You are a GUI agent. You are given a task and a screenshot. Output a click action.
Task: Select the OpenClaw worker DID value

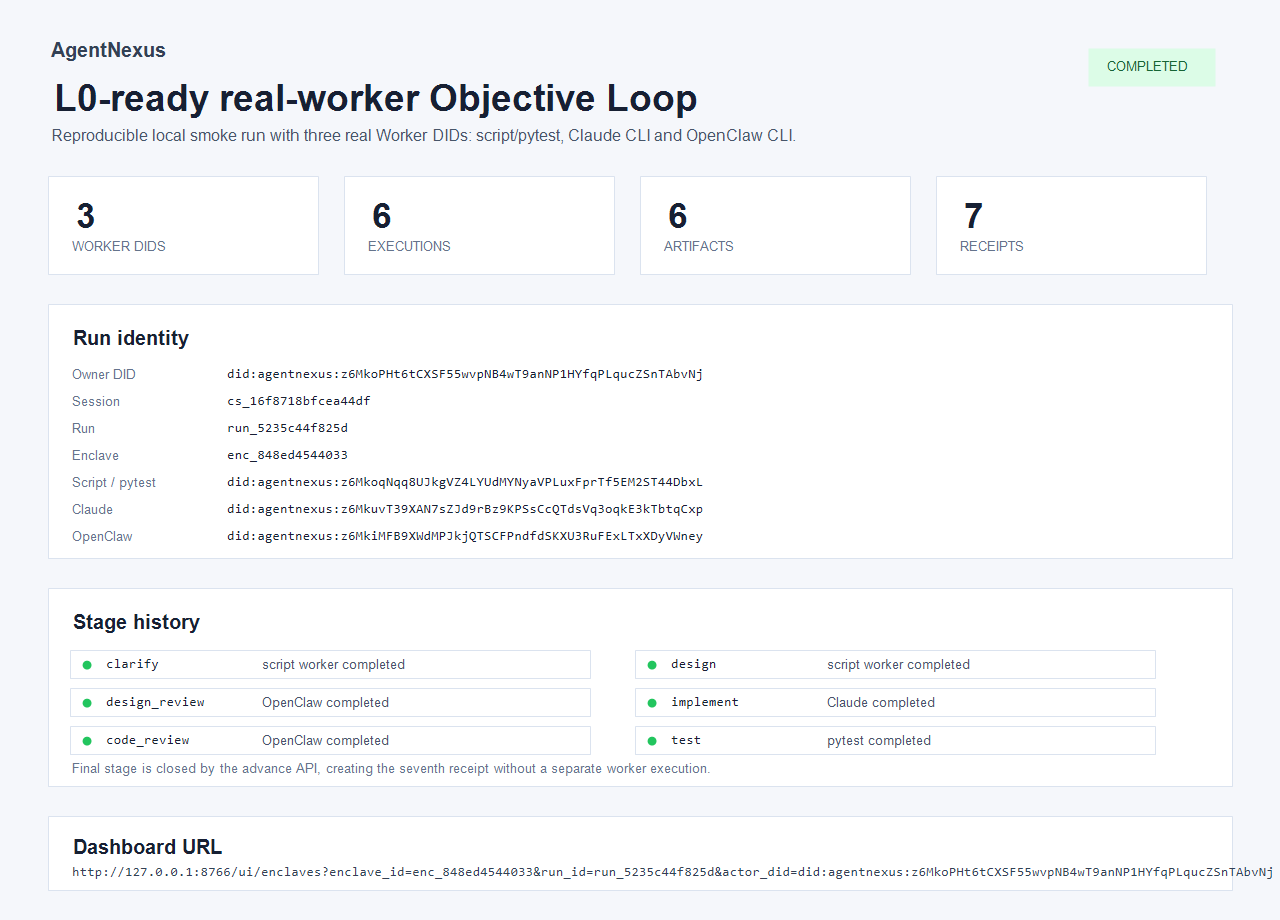point(465,536)
